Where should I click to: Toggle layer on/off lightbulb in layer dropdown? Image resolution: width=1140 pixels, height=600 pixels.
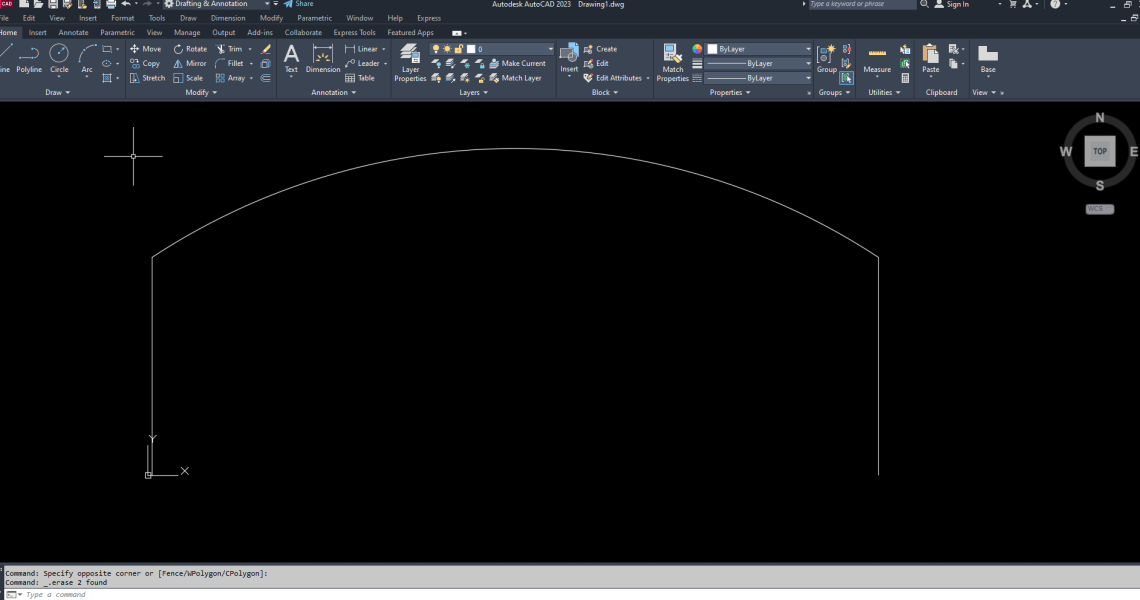point(436,49)
